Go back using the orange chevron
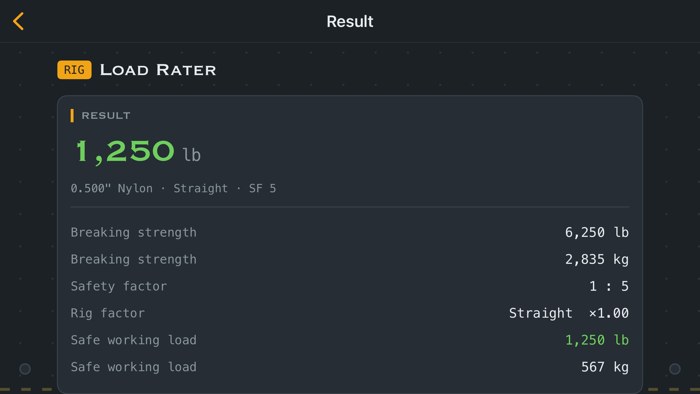The image size is (700, 394). click(x=18, y=21)
